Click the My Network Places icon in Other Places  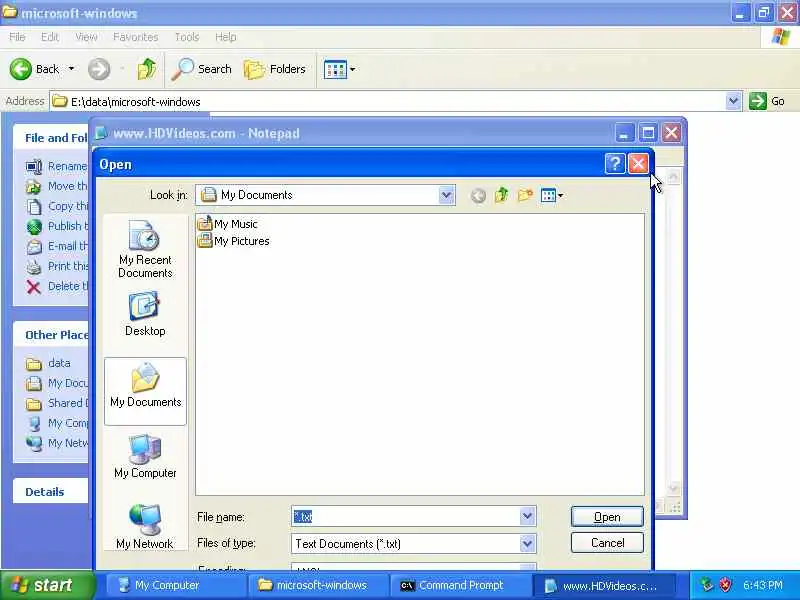[x=34, y=443]
